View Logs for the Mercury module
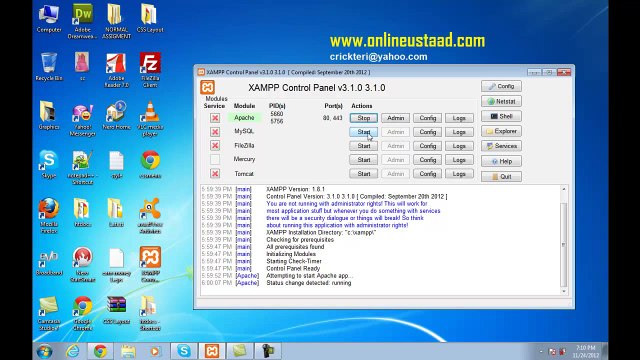 click(x=459, y=160)
